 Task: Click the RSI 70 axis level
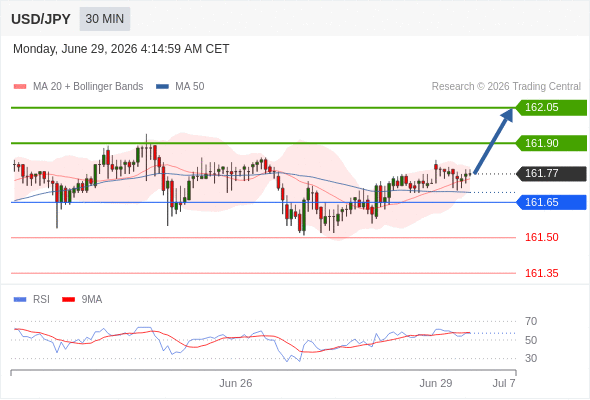(x=531, y=321)
